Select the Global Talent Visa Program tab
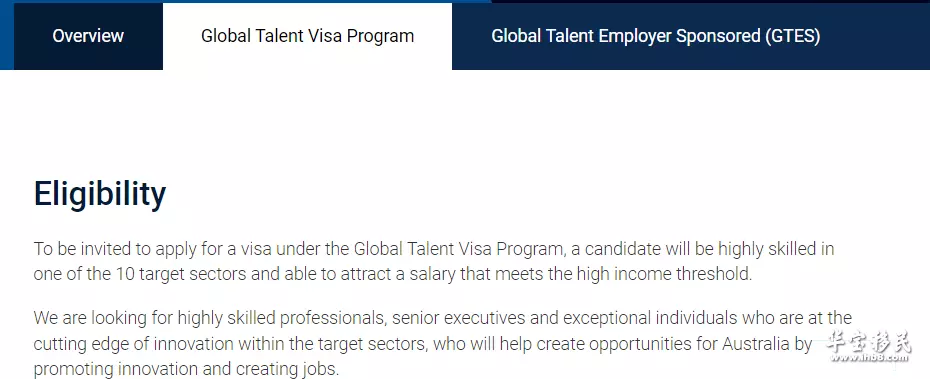 point(307,36)
